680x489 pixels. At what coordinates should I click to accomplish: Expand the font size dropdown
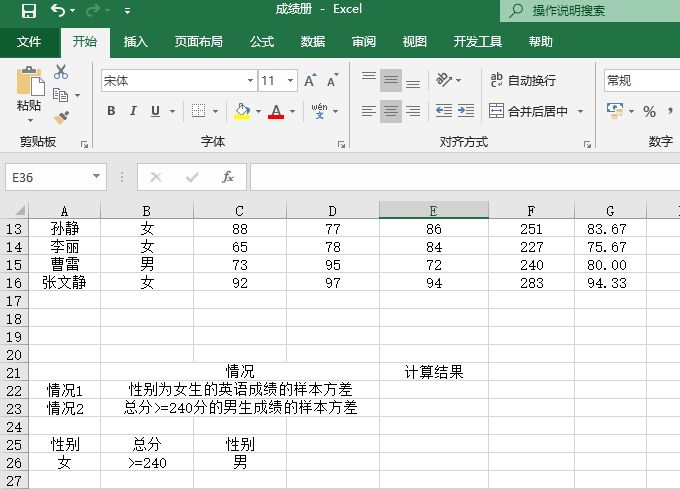click(291, 81)
